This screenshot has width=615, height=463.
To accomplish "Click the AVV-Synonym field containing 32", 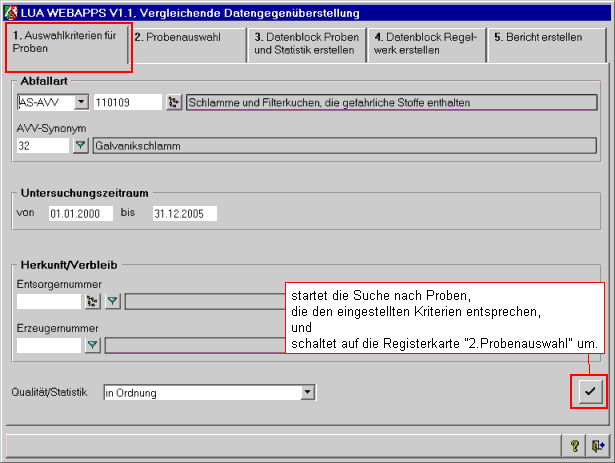I will pyautogui.click(x=43, y=146).
